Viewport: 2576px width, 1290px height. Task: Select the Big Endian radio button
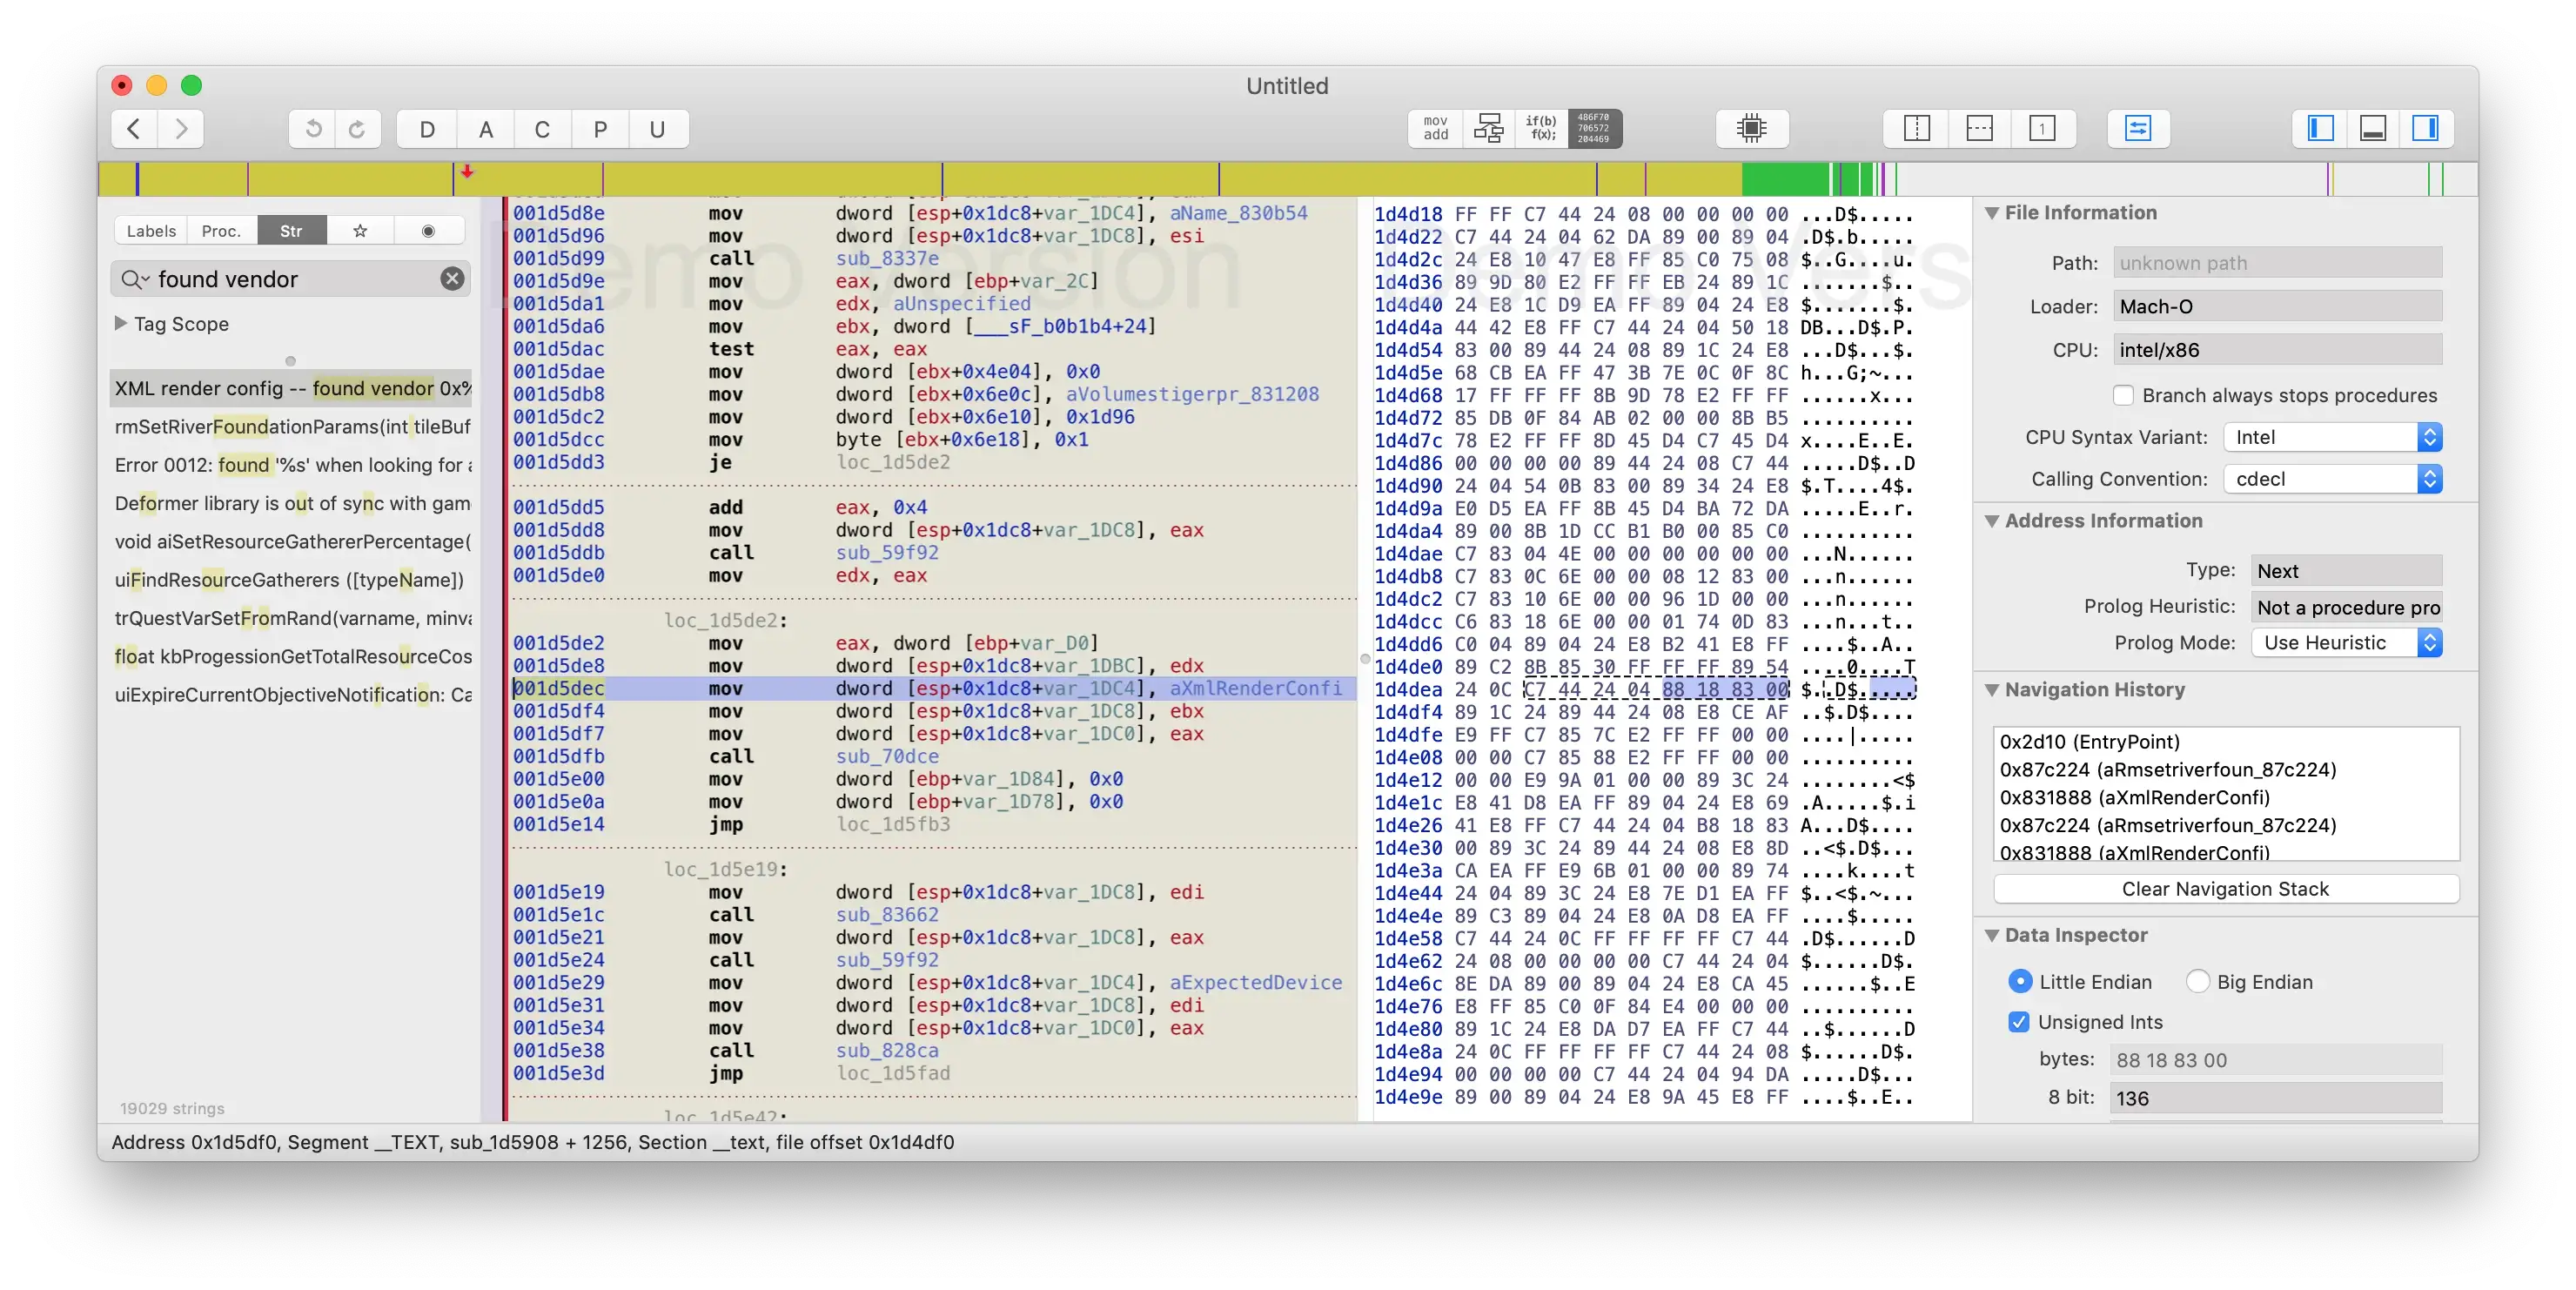point(2197,982)
